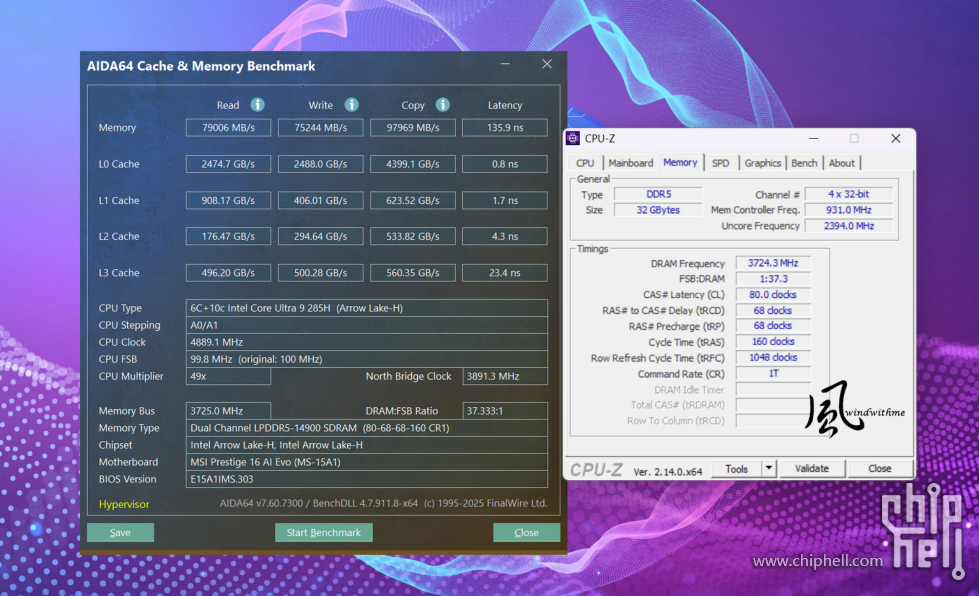The height and width of the screenshot is (596, 979).
Task: Click CPU FSB field 99.8 MHz
Action: pos(367,359)
